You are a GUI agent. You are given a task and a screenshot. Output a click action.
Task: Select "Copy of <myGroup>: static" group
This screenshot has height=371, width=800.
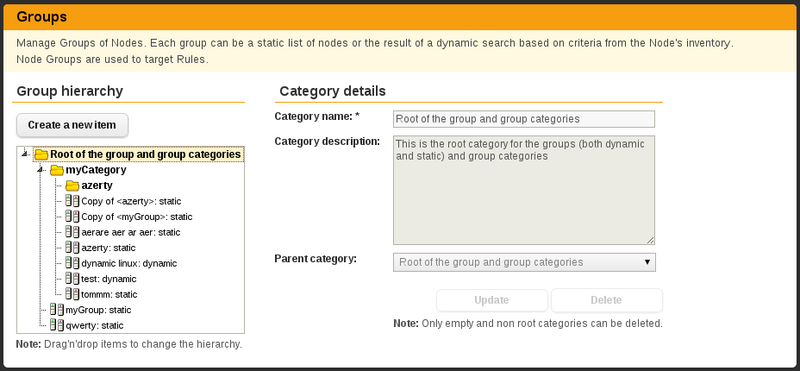(x=137, y=217)
